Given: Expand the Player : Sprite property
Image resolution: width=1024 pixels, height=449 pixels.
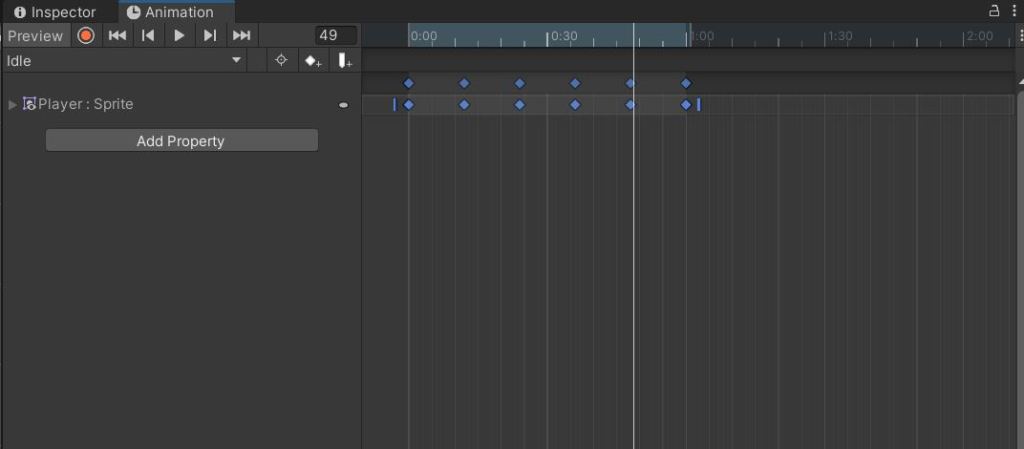Looking at the screenshot, I should coord(12,104).
